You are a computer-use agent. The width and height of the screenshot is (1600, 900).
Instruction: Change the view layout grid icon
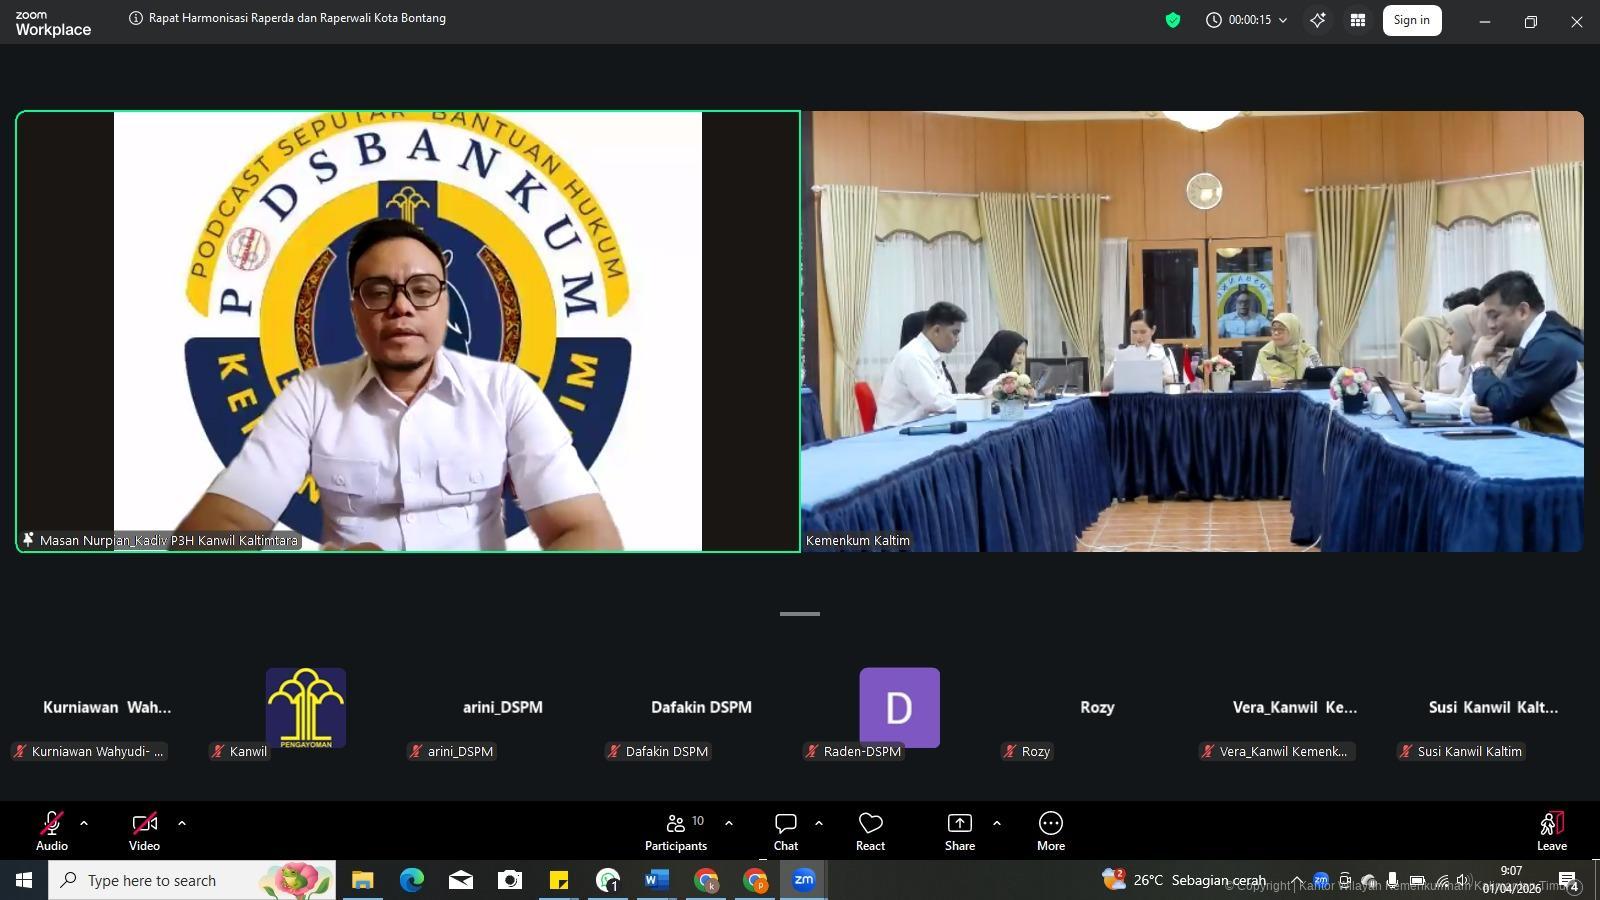[x=1358, y=20]
